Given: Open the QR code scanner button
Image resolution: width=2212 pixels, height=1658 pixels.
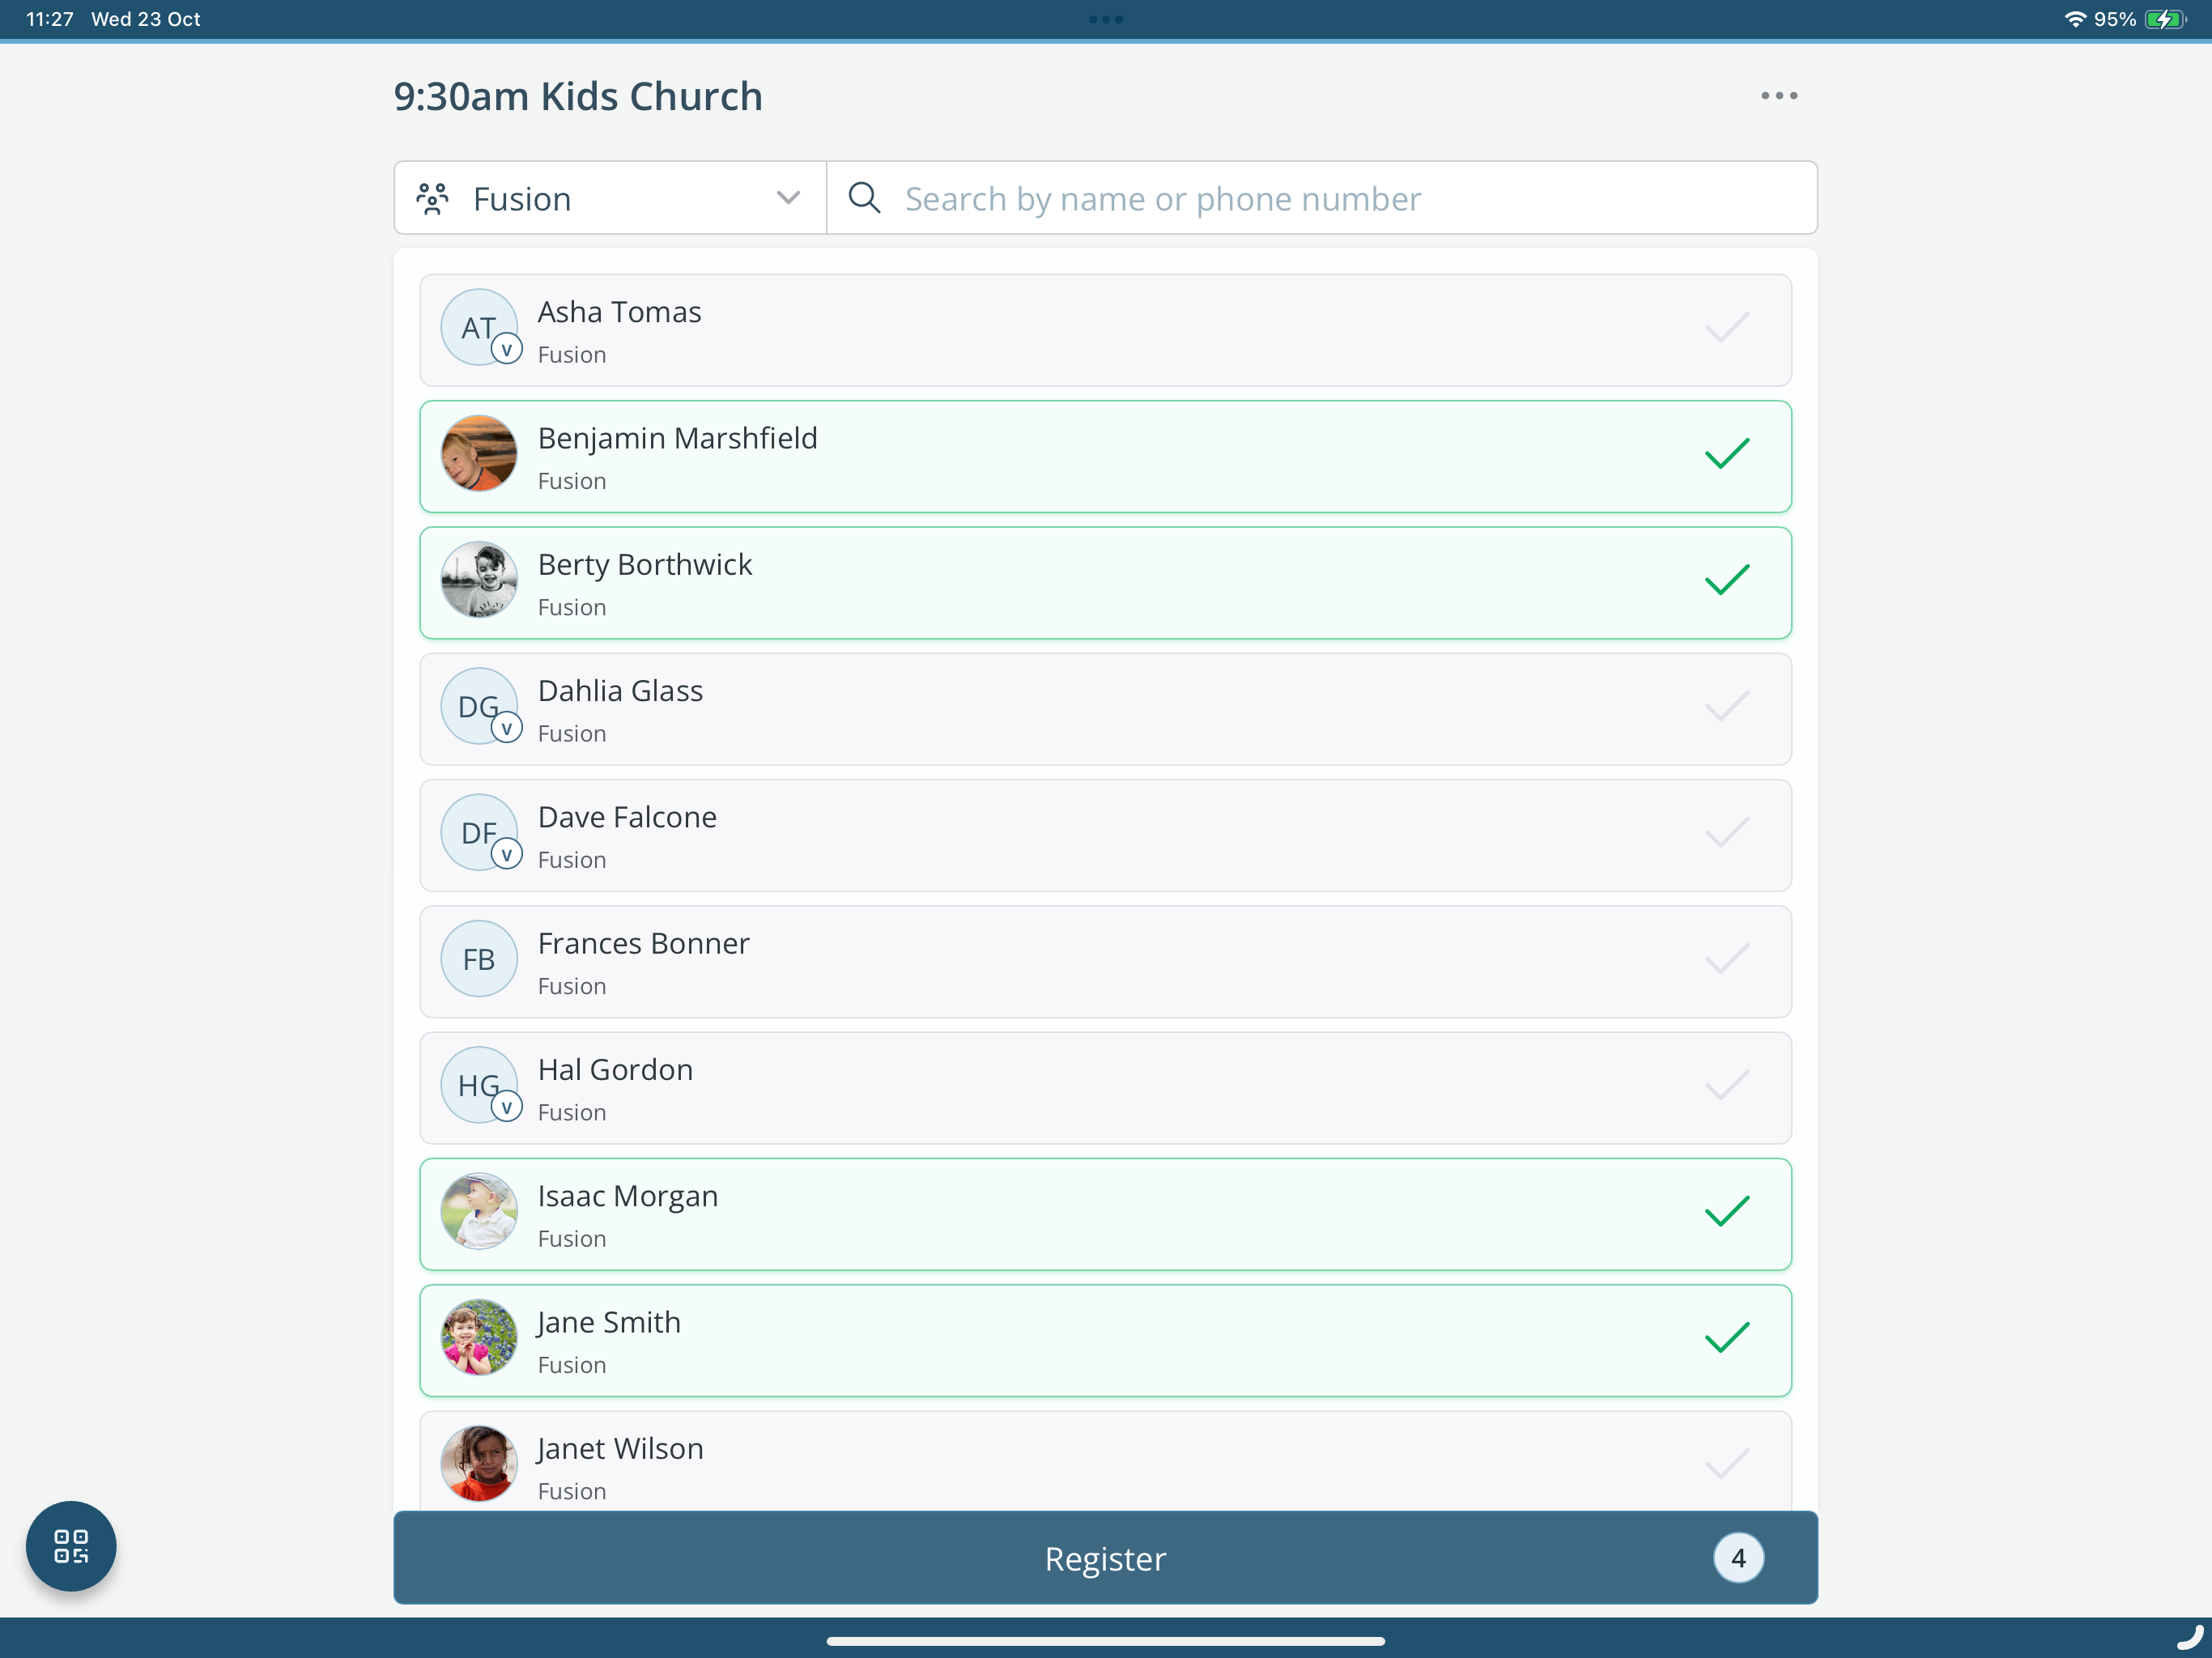Looking at the screenshot, I should coord(71,1546).
